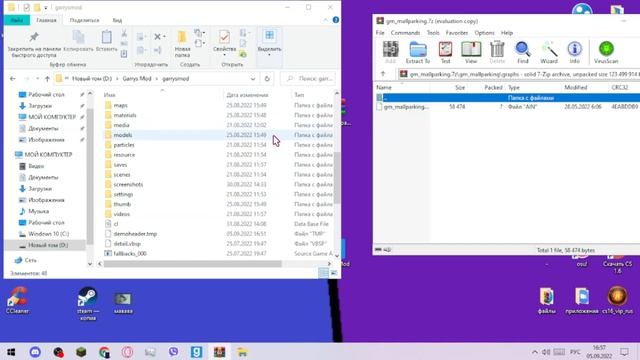Expand recent locations arrow in Explorer
The height and width of the screenshot is (360, 640).
pyautogui.click(x=37, y=78)
